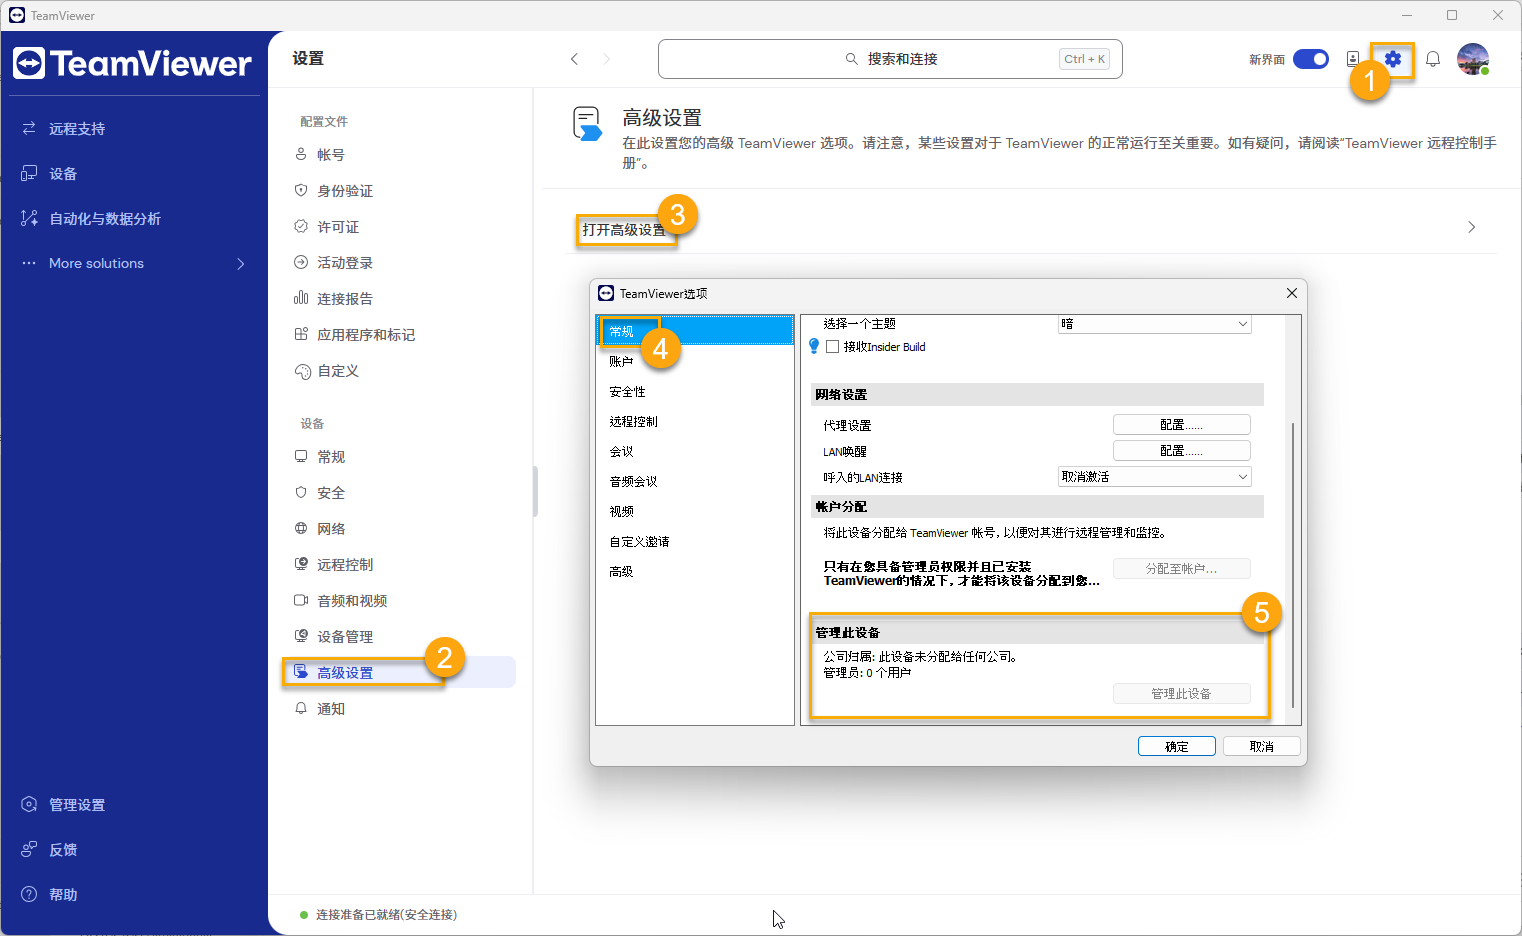Select 账户 in the options dialog
The height and width of the screenshot is (936, 1522).
[x=621, y=361]
